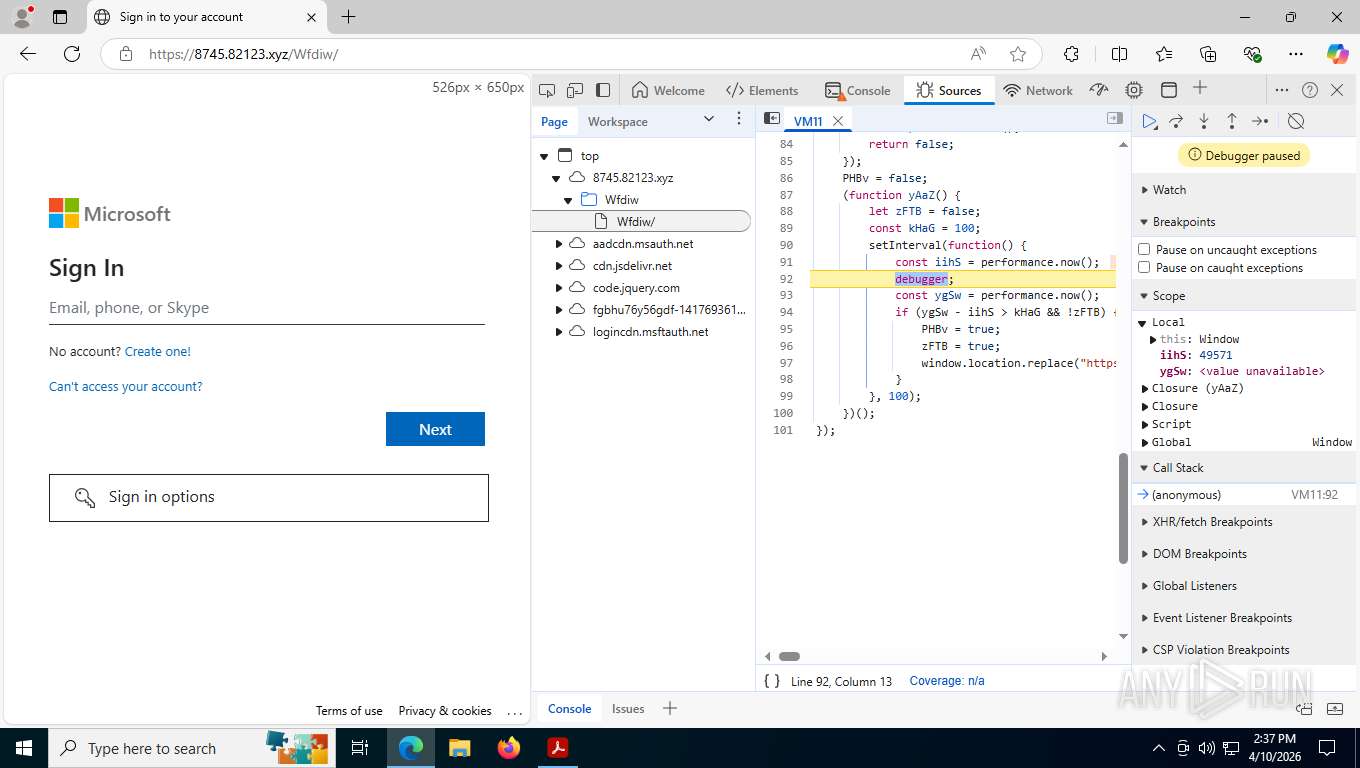1360x768 pixels.
Task: Switch to Workspace navigator tab
Action: pos(617,122)
